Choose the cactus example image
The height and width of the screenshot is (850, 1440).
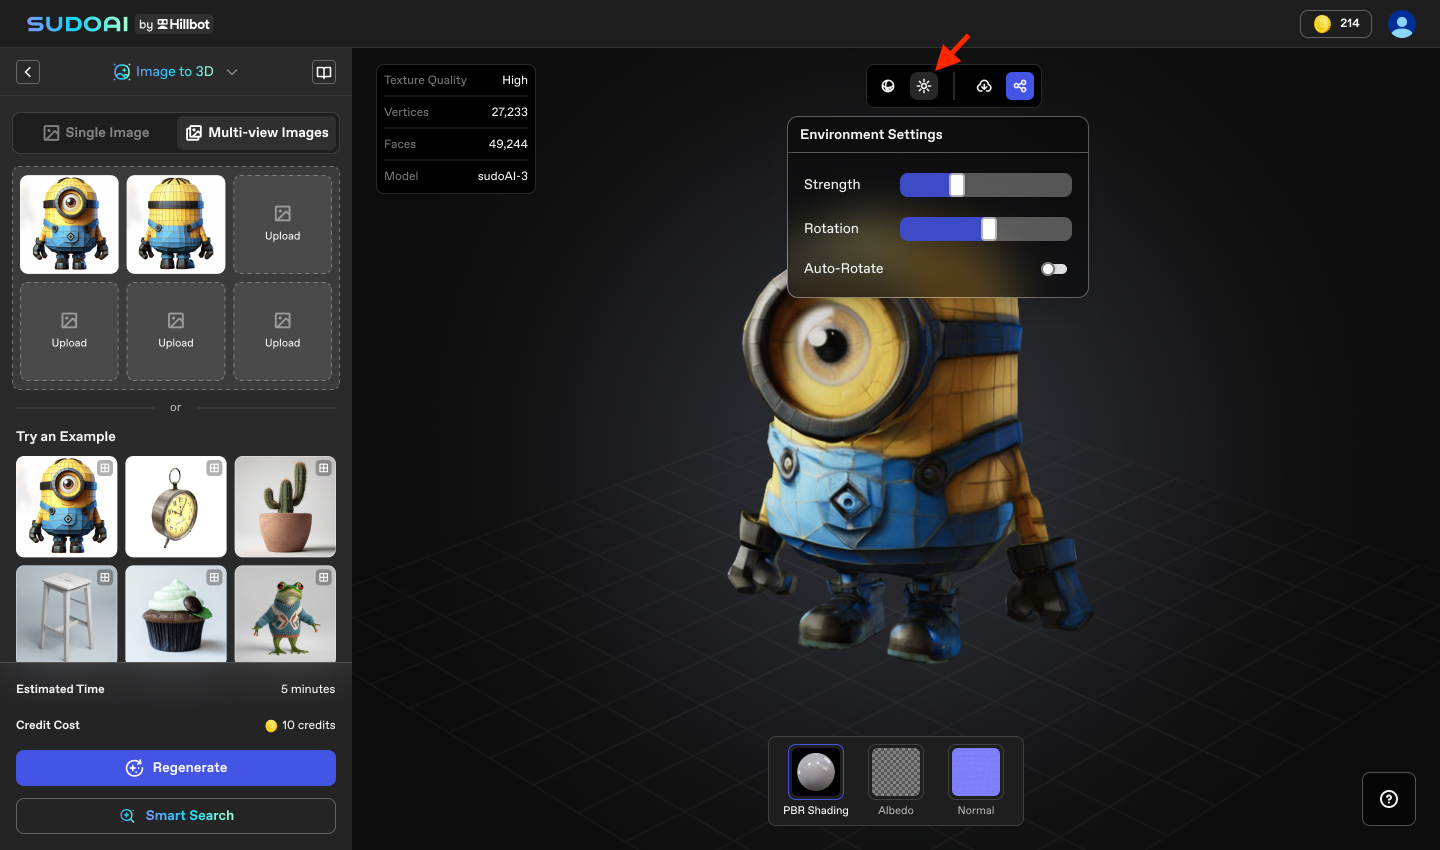tap(285, 507)
